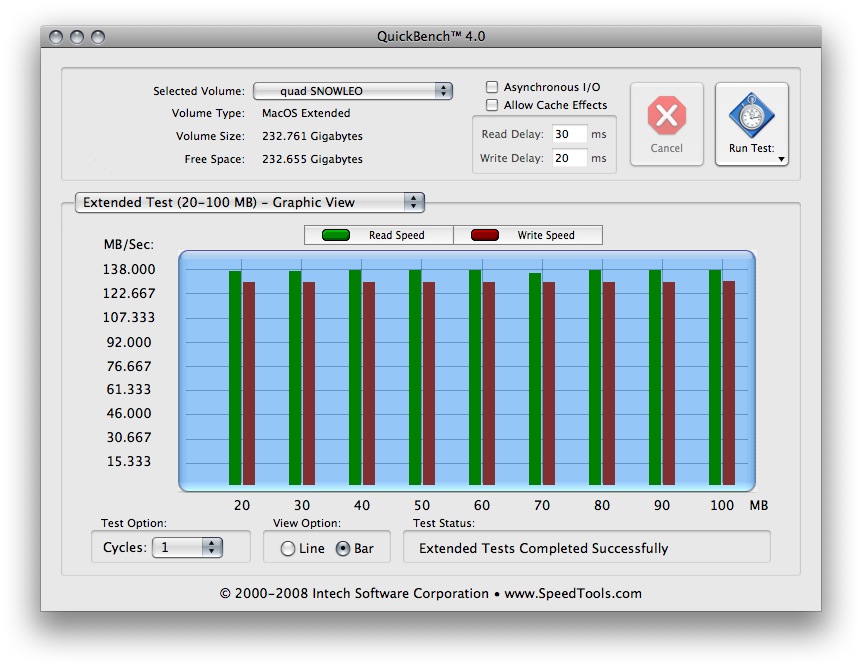Image resolution: width=862 pixels, height=667 pixels.
Task: Open the Cycles dropdown
Action: point(187,547)
